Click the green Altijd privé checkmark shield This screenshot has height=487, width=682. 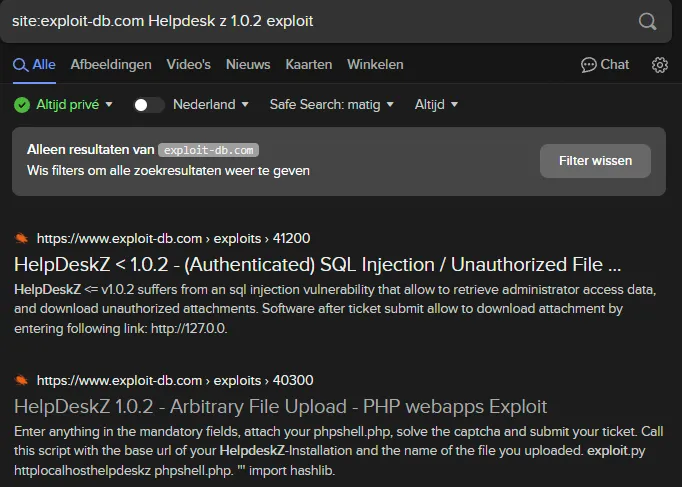tap(22, 105)
